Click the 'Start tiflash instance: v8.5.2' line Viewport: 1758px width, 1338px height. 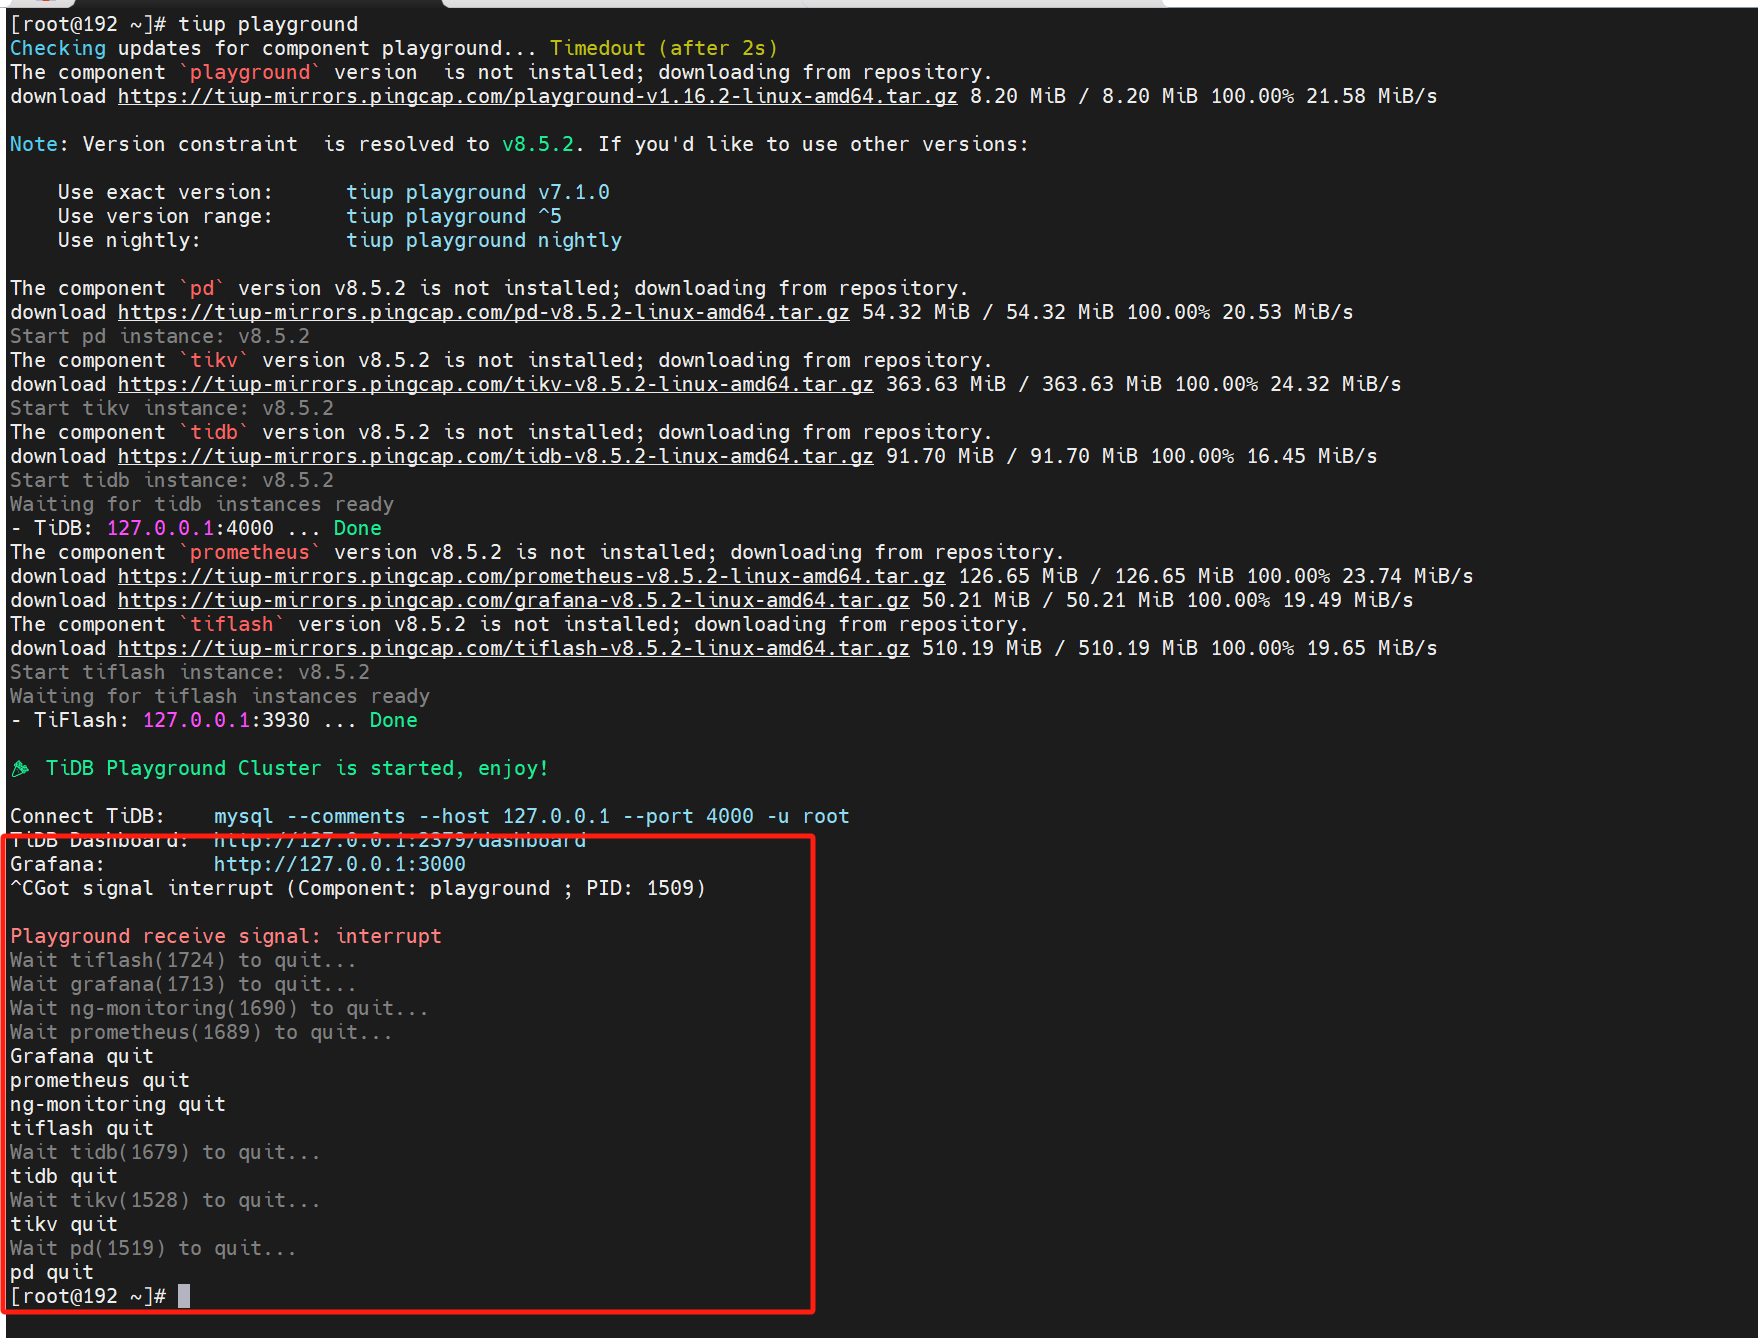pyautogui.click(x=190, y=672)
